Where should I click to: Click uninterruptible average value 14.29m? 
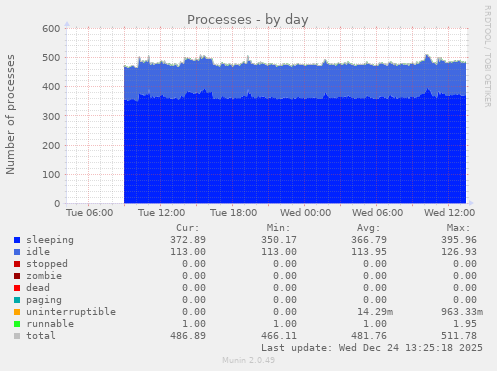pos(375,312)
